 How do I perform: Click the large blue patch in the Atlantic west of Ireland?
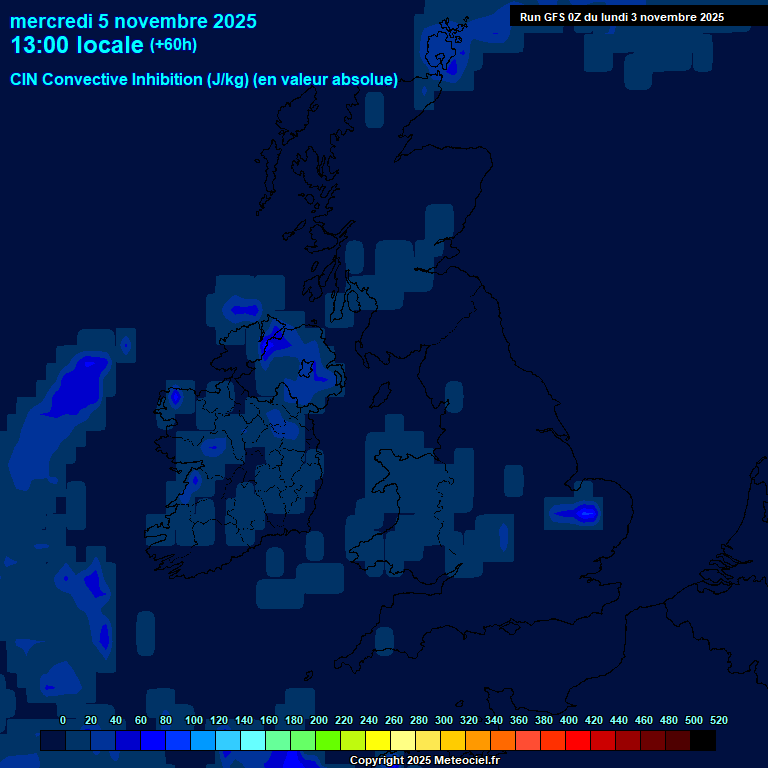[x=75, y=388]
